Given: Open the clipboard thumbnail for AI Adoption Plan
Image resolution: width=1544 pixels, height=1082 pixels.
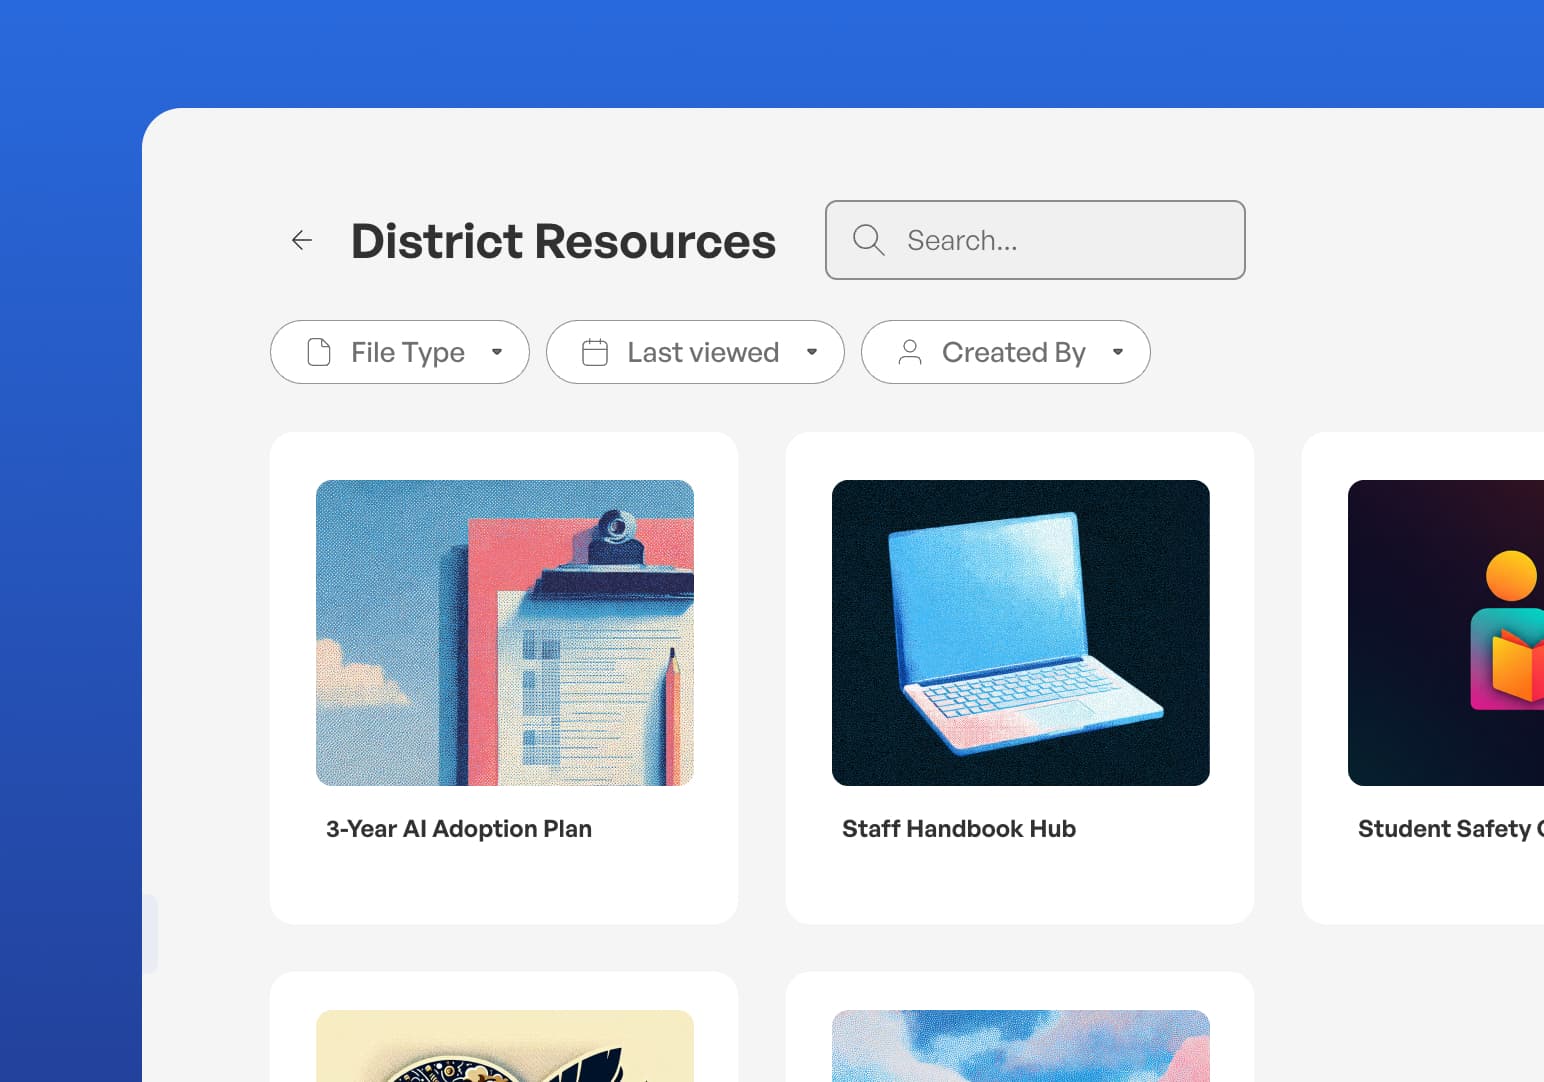Looking at the screenshot, I should point(505,633).
